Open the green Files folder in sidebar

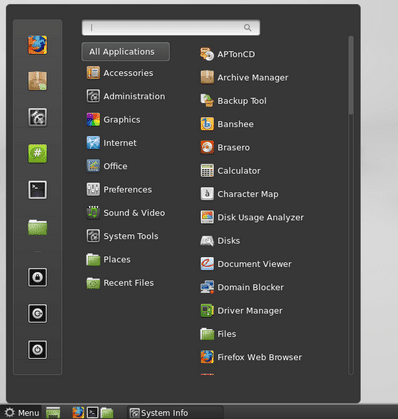tap(37, 227)
